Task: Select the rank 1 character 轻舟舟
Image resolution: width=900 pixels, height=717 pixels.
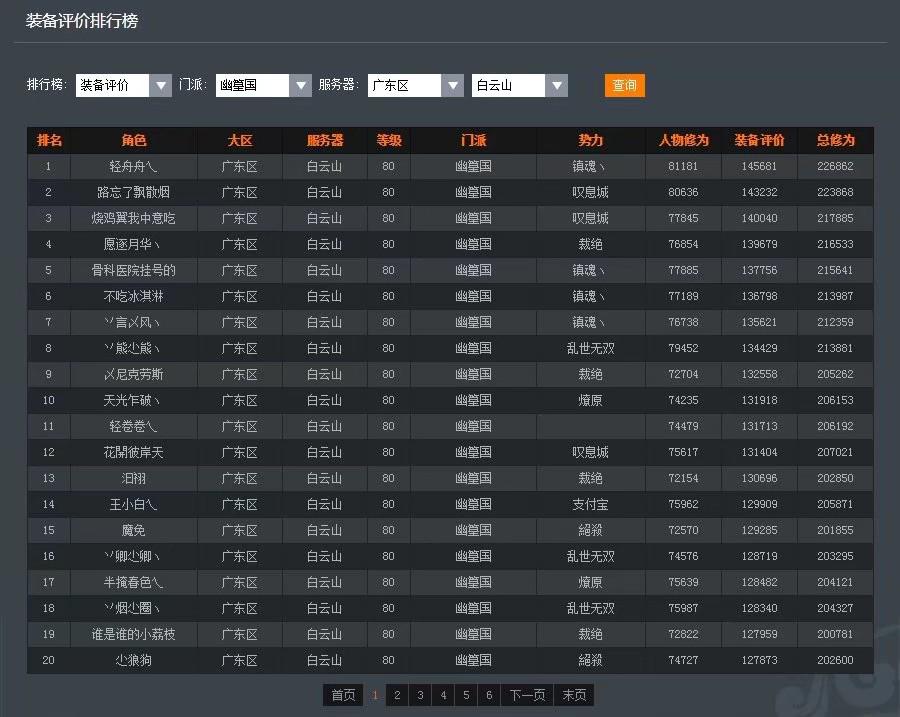Action: [x=133, y=166]
